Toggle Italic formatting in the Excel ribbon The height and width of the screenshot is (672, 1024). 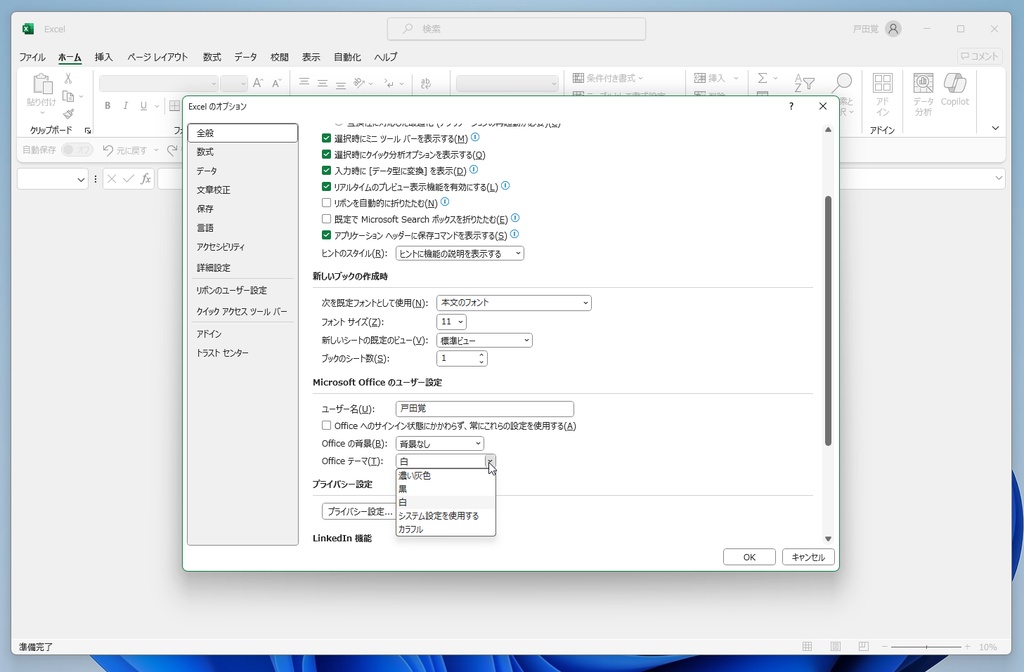click(x=125, y=106)
